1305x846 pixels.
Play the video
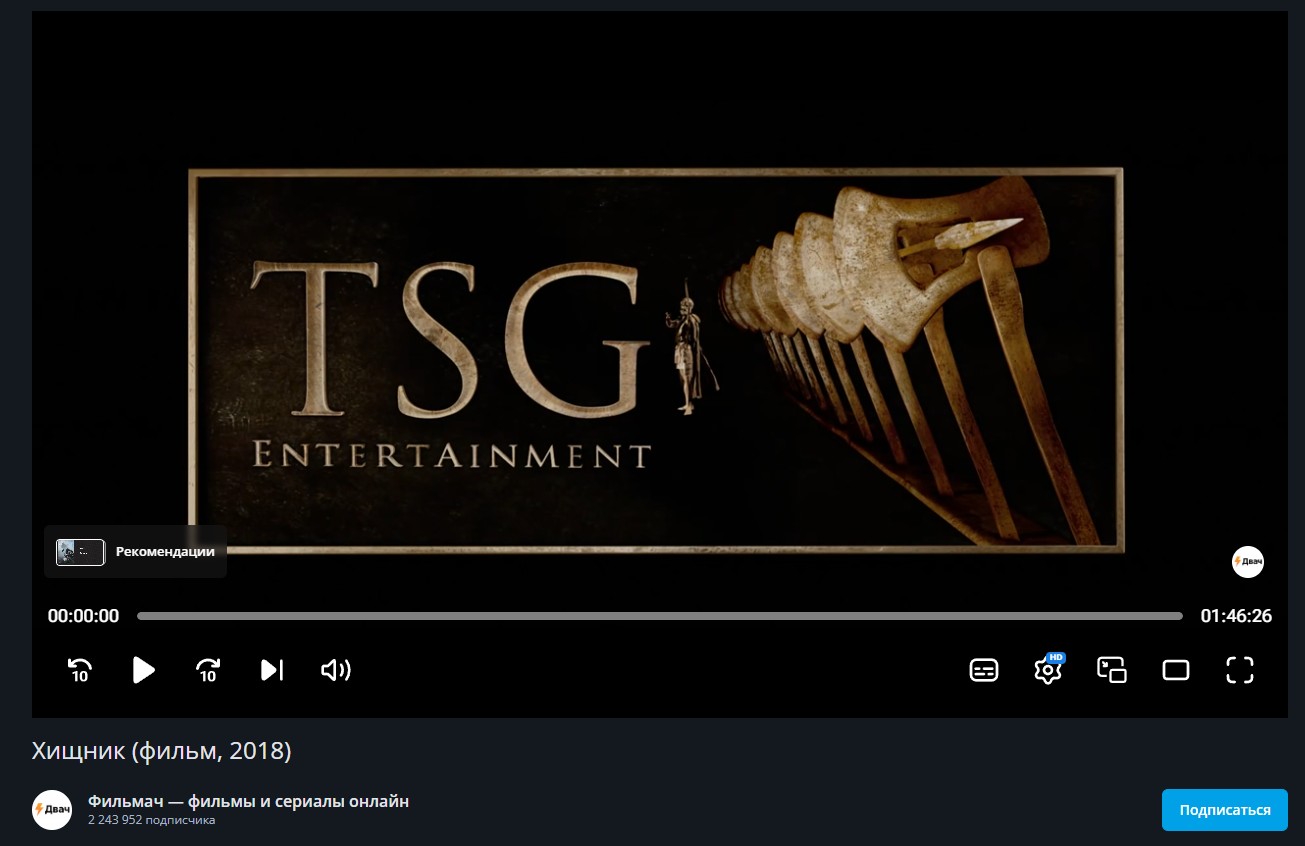point(144,670)
